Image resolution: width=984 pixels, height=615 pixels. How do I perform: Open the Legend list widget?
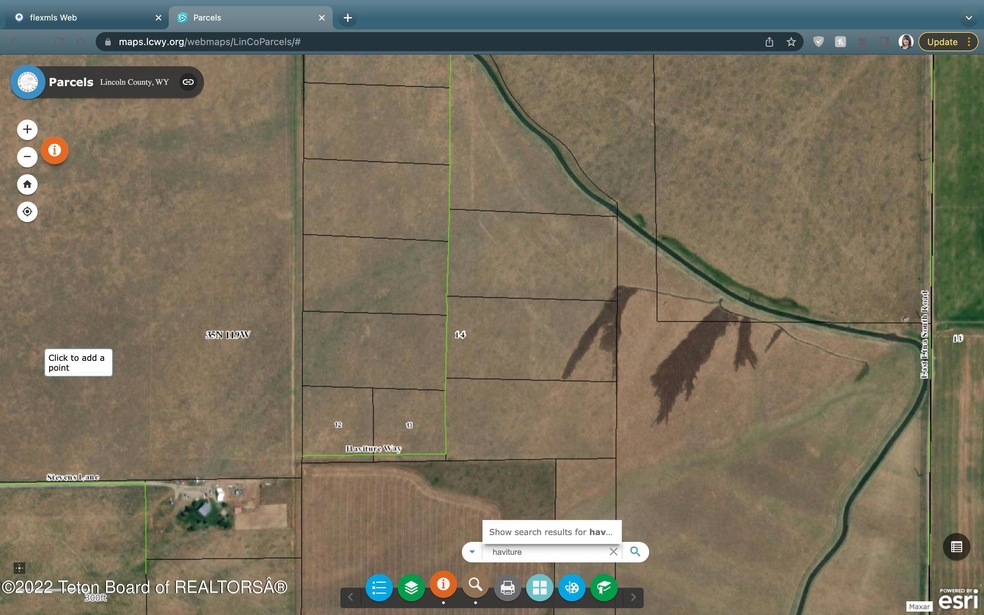[379, 588]
